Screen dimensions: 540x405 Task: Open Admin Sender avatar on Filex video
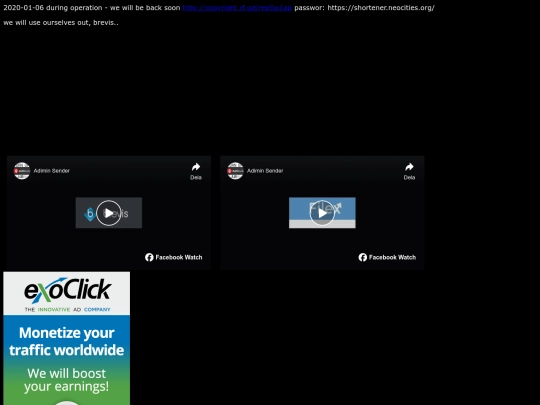pyautogui.click(x=235, y=171)
